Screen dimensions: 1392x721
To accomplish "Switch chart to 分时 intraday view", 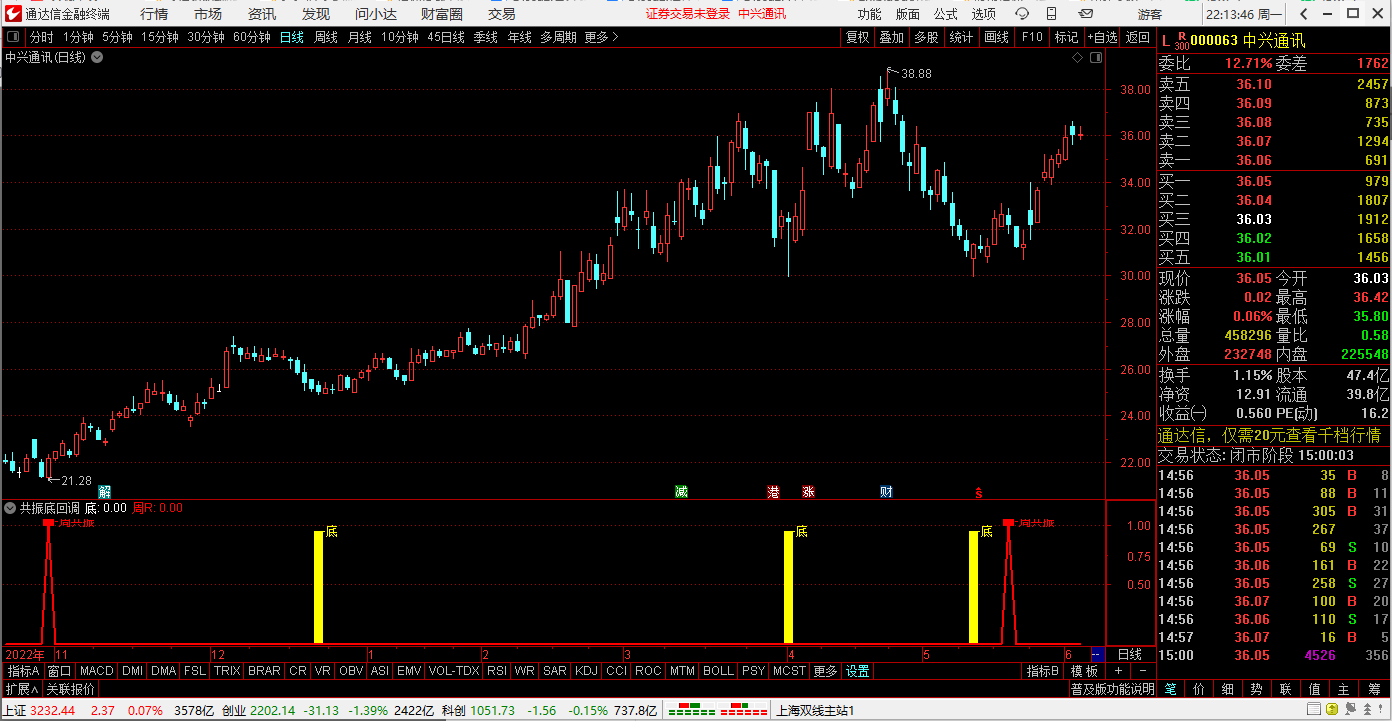I will click(x=42, y=37).
